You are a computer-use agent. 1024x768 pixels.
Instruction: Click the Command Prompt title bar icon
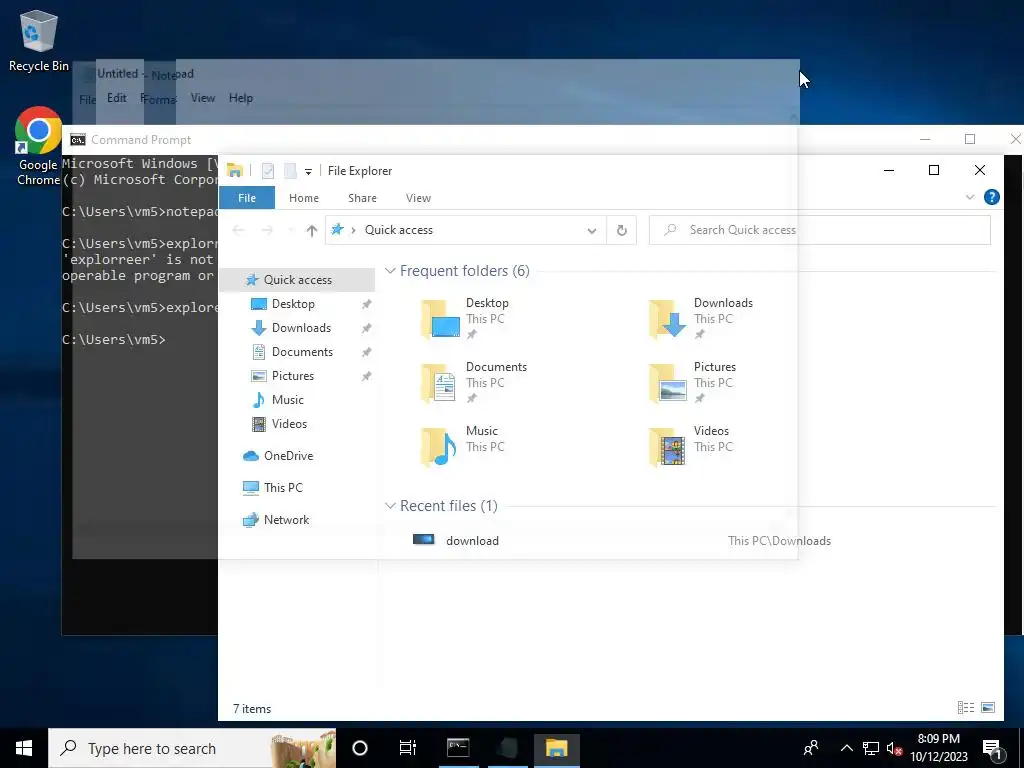point(78,140)
